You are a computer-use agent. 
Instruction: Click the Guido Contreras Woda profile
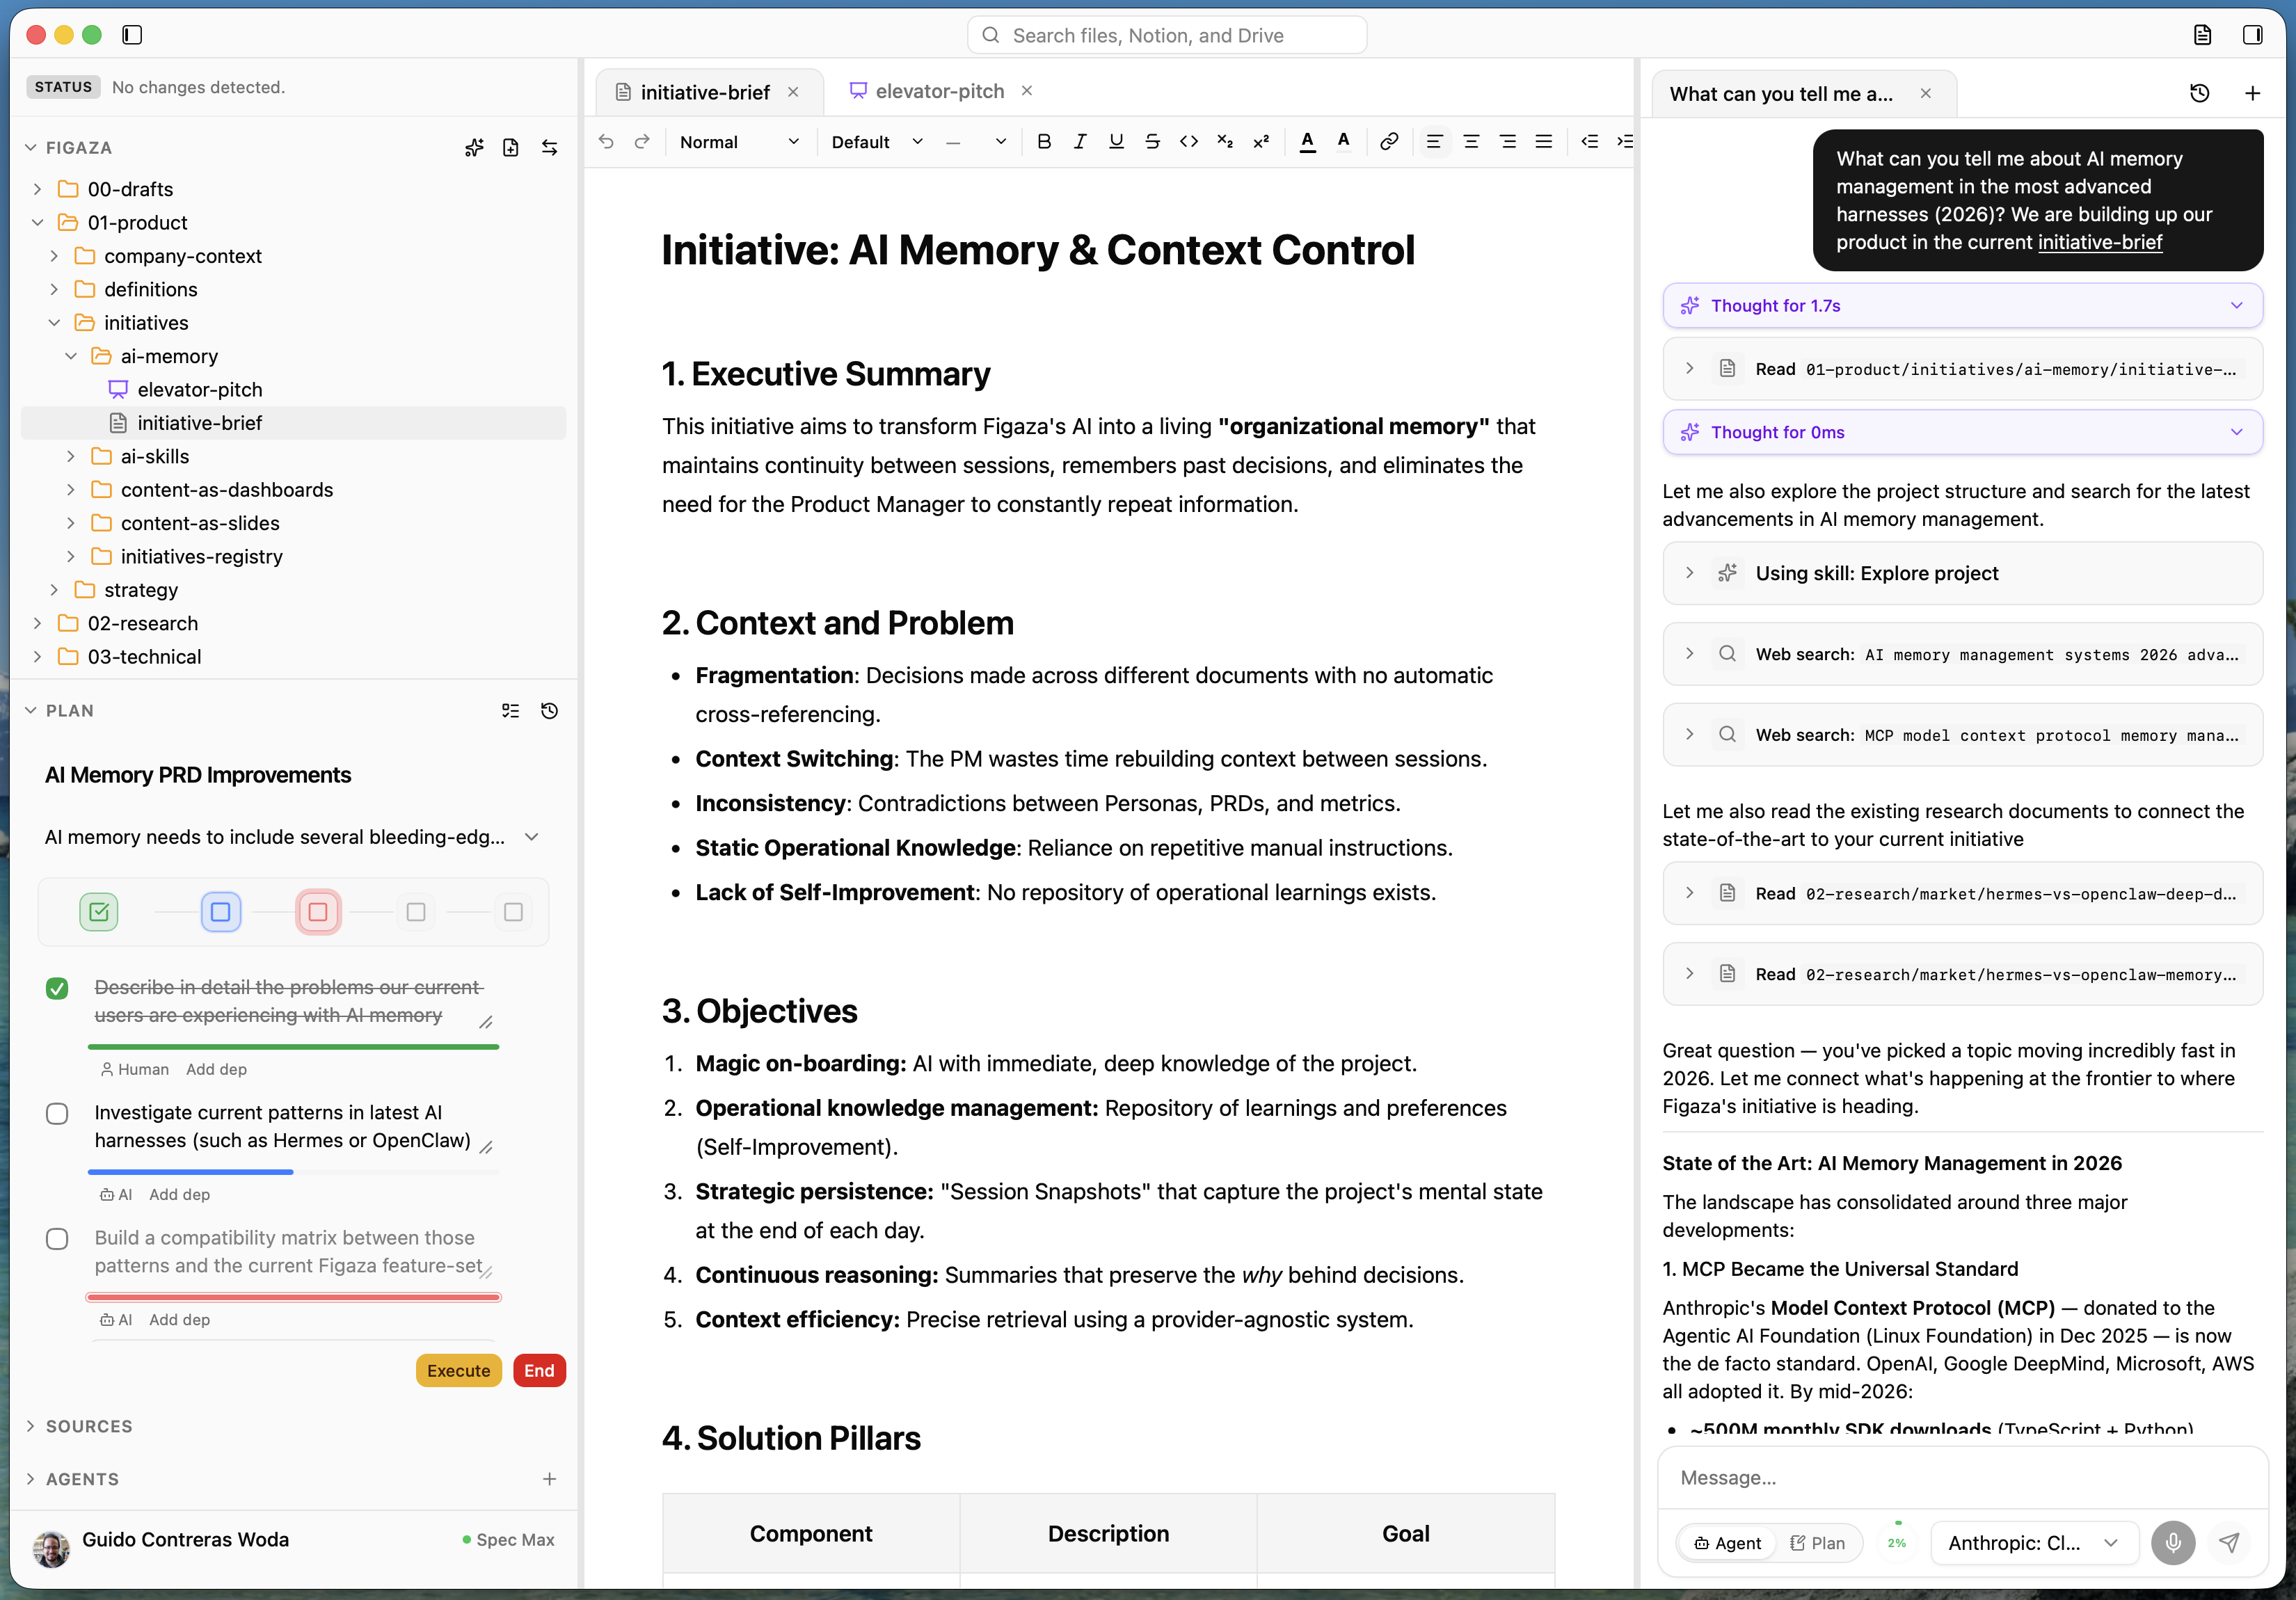pyautogui.click(x=185, y=1540)
